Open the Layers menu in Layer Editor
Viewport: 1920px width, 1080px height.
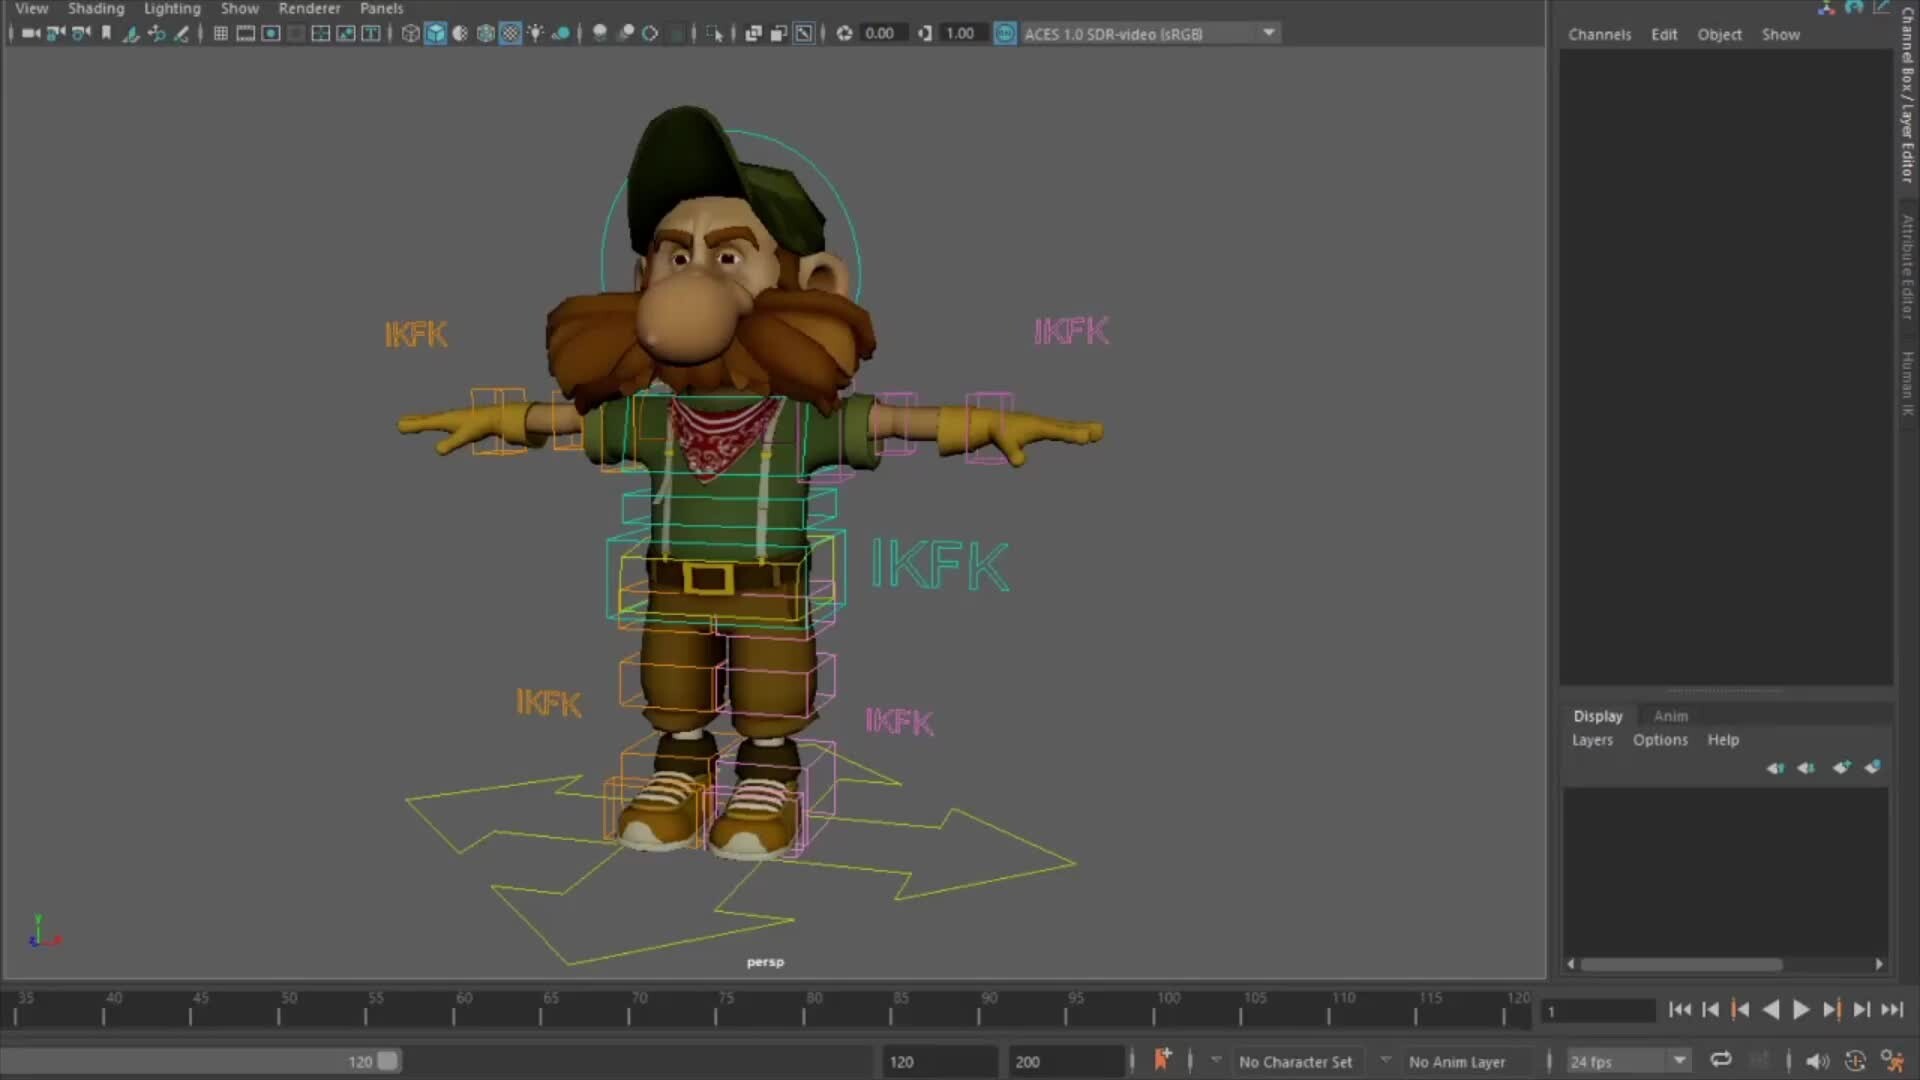tap(1591, 740)
